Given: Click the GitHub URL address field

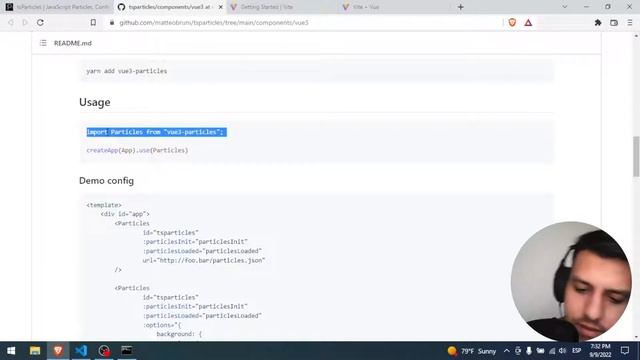Looking at the screenshot, I should click(214, 22).
